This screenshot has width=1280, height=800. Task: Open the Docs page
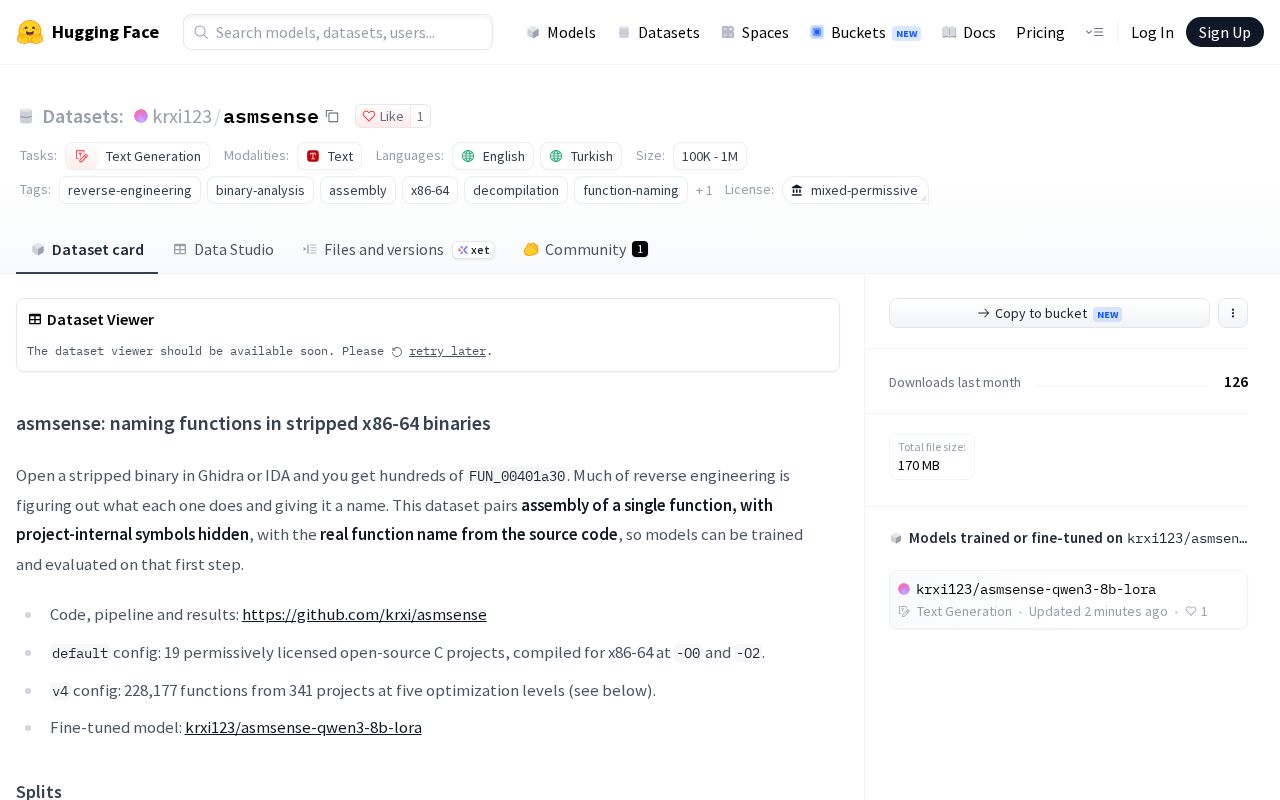click(969, 32)
